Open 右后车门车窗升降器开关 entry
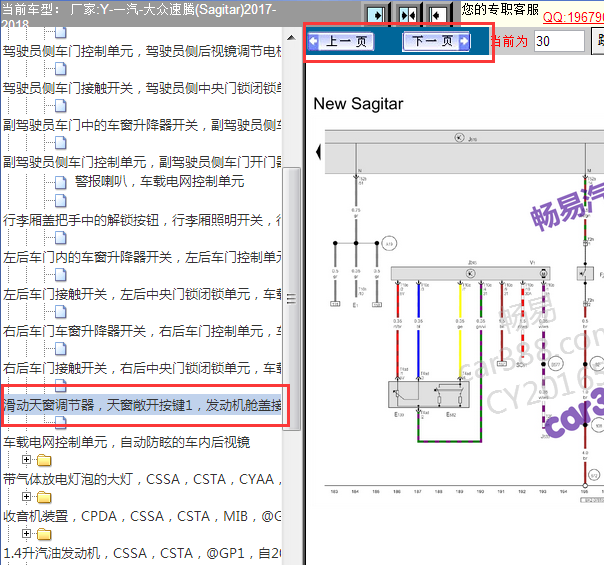 [x=142, y=331]
